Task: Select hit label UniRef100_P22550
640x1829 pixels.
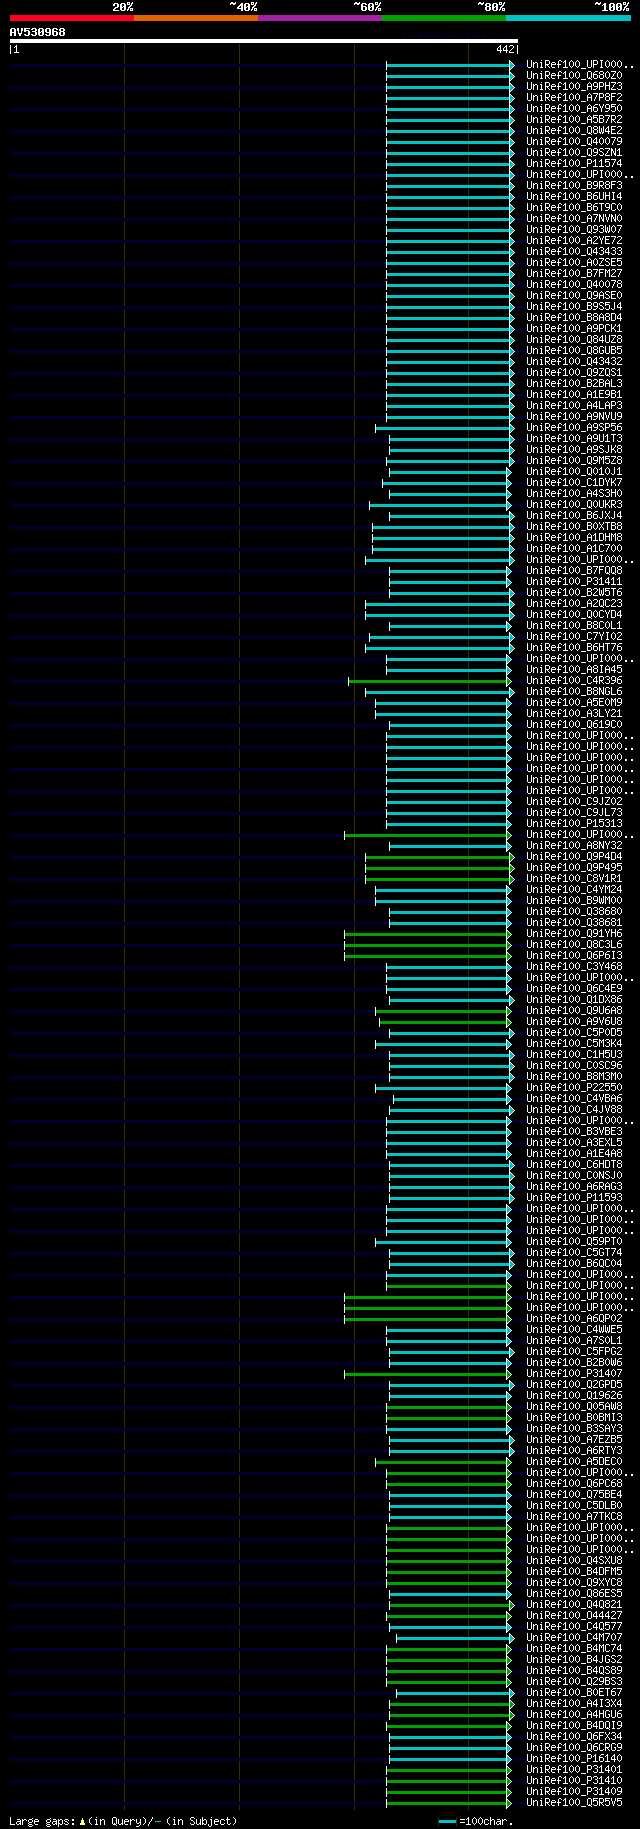Action: pos(574,1088)
